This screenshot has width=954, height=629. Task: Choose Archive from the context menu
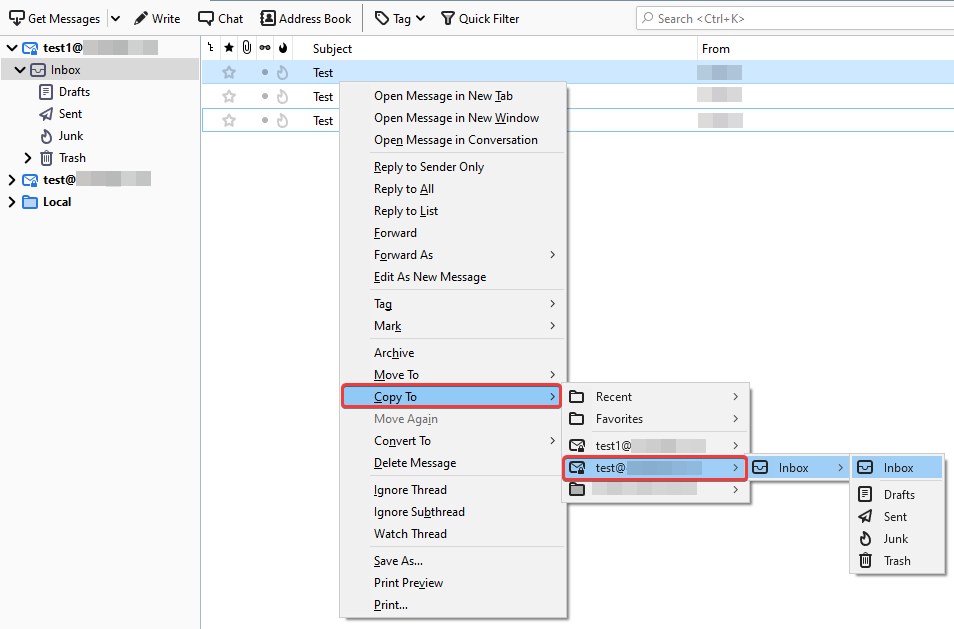tap(394, 353)
